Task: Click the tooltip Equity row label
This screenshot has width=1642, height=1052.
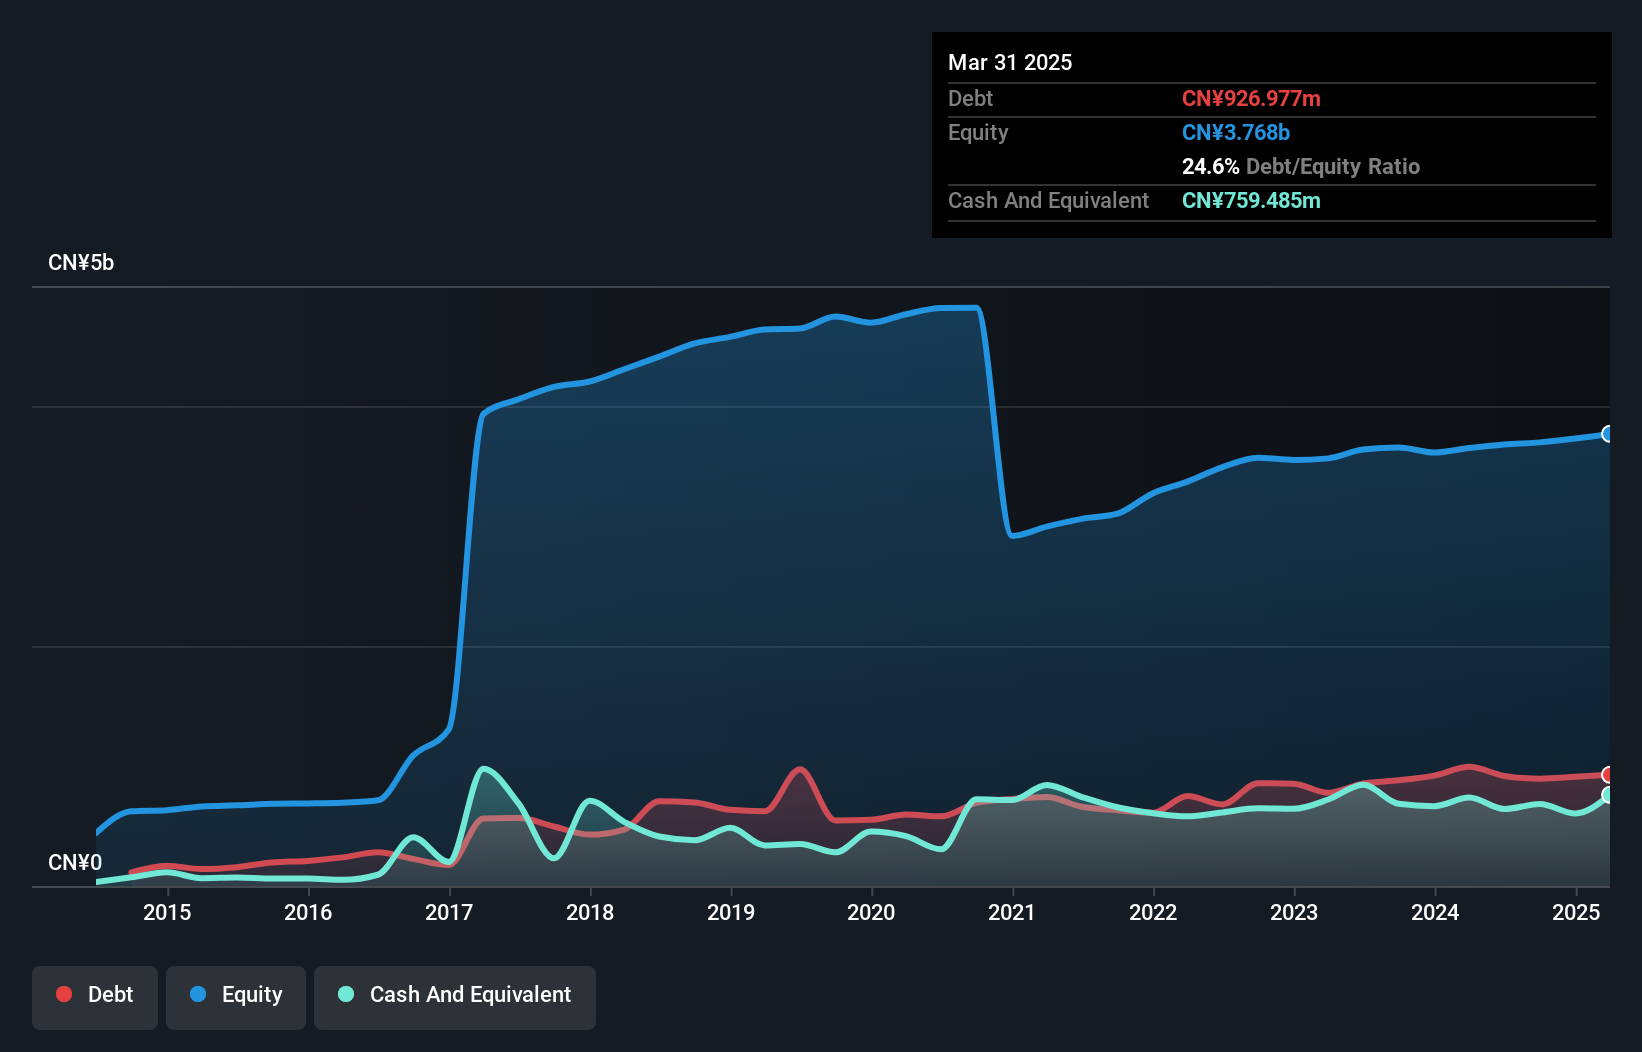Action: (978, 132)
